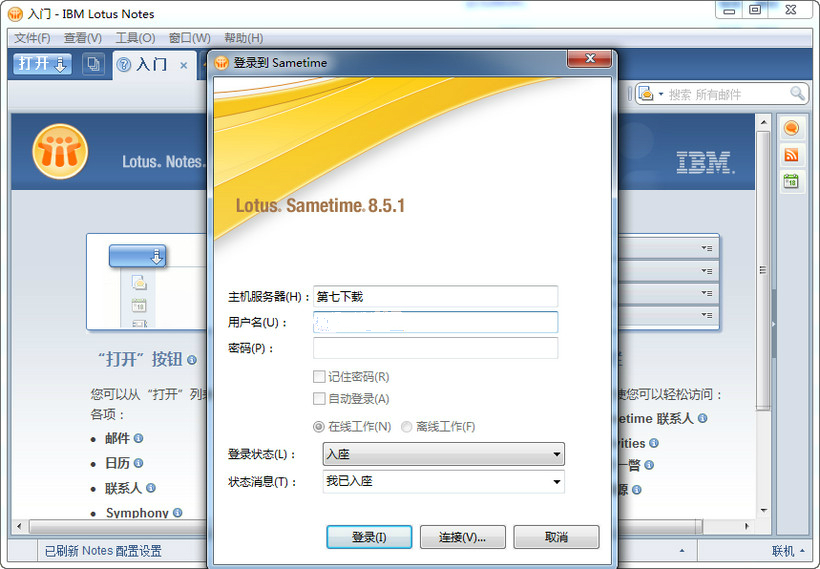Viewport: 820px width, 569px height.
Task: Click the 用户名 input field
Action: tap(436, 322)
